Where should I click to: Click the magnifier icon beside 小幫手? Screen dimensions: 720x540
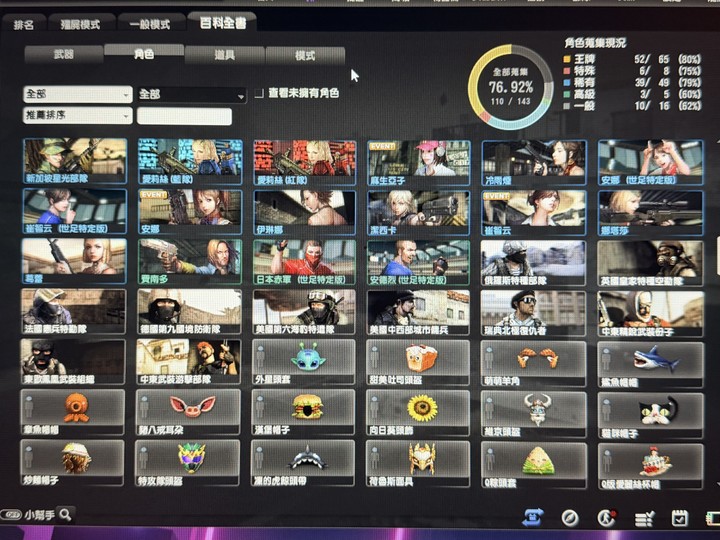pyautogui.click(x=65, y=514)
